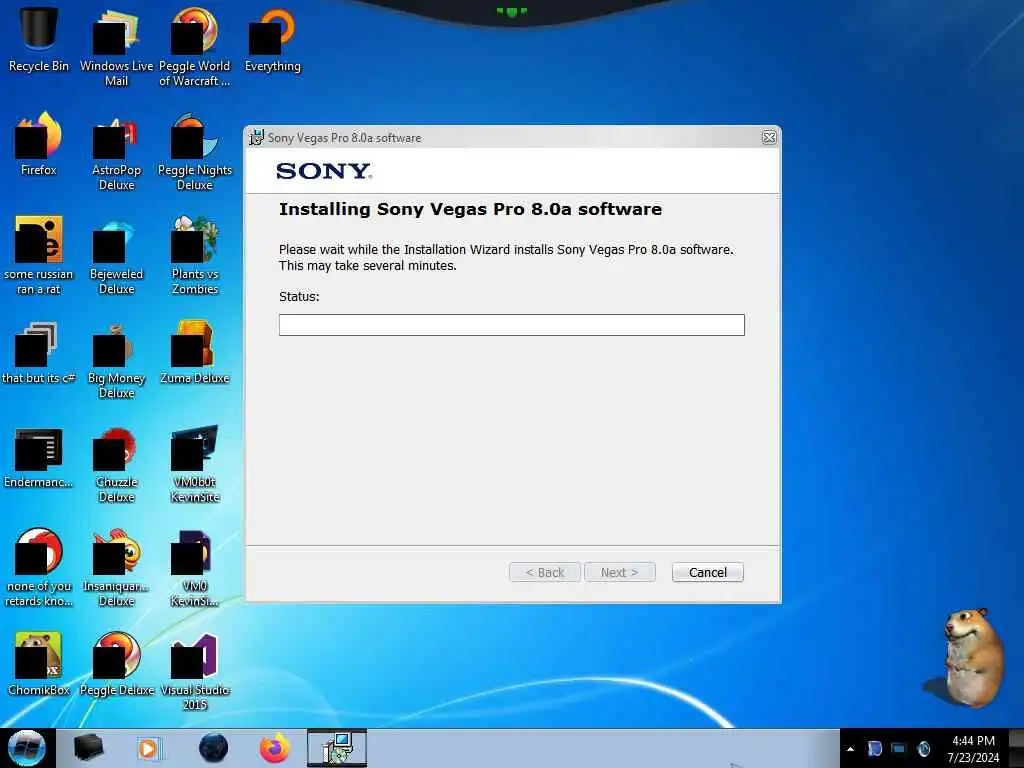Viewport: 1024px width, 768px height.
Task: Open the VM0 KevinSi... desktop icon
Action: [x=195, y=567]
